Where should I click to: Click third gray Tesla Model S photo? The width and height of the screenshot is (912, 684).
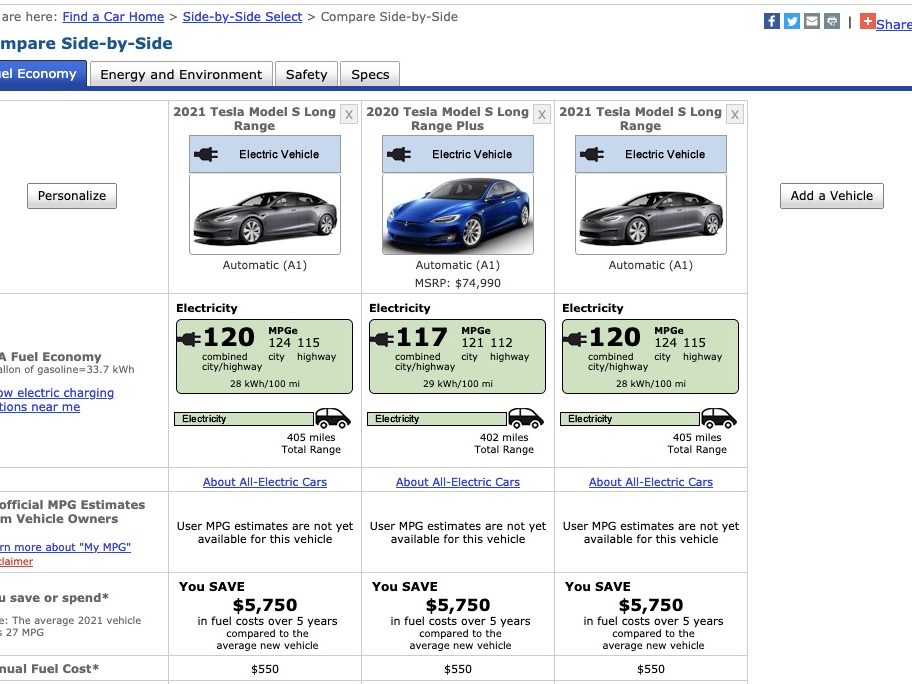(x=651, y=215)
